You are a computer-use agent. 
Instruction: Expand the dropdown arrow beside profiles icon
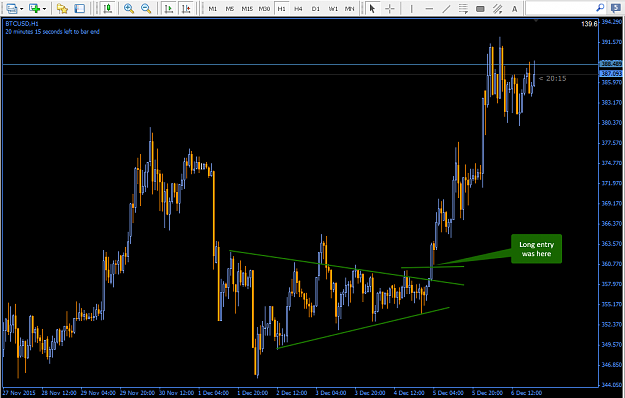(22, 9)
